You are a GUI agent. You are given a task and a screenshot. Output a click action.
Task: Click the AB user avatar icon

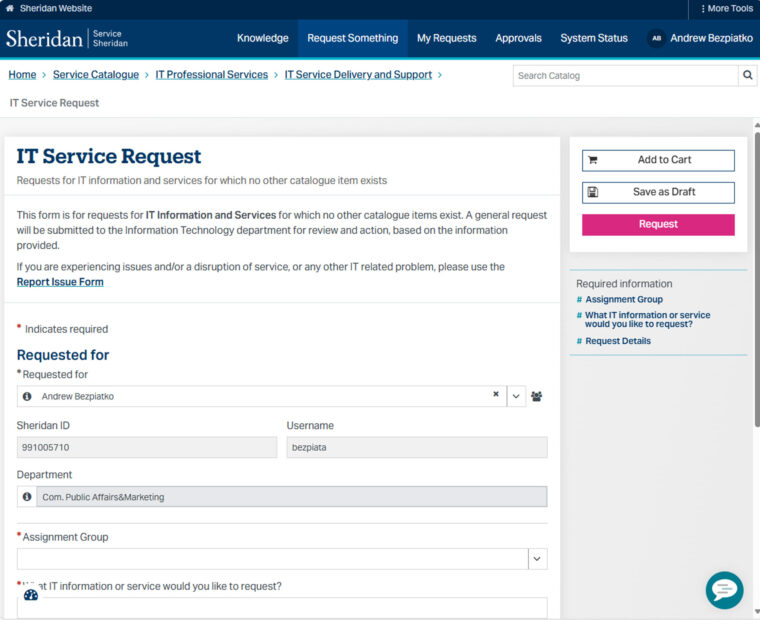click(656, 38)
